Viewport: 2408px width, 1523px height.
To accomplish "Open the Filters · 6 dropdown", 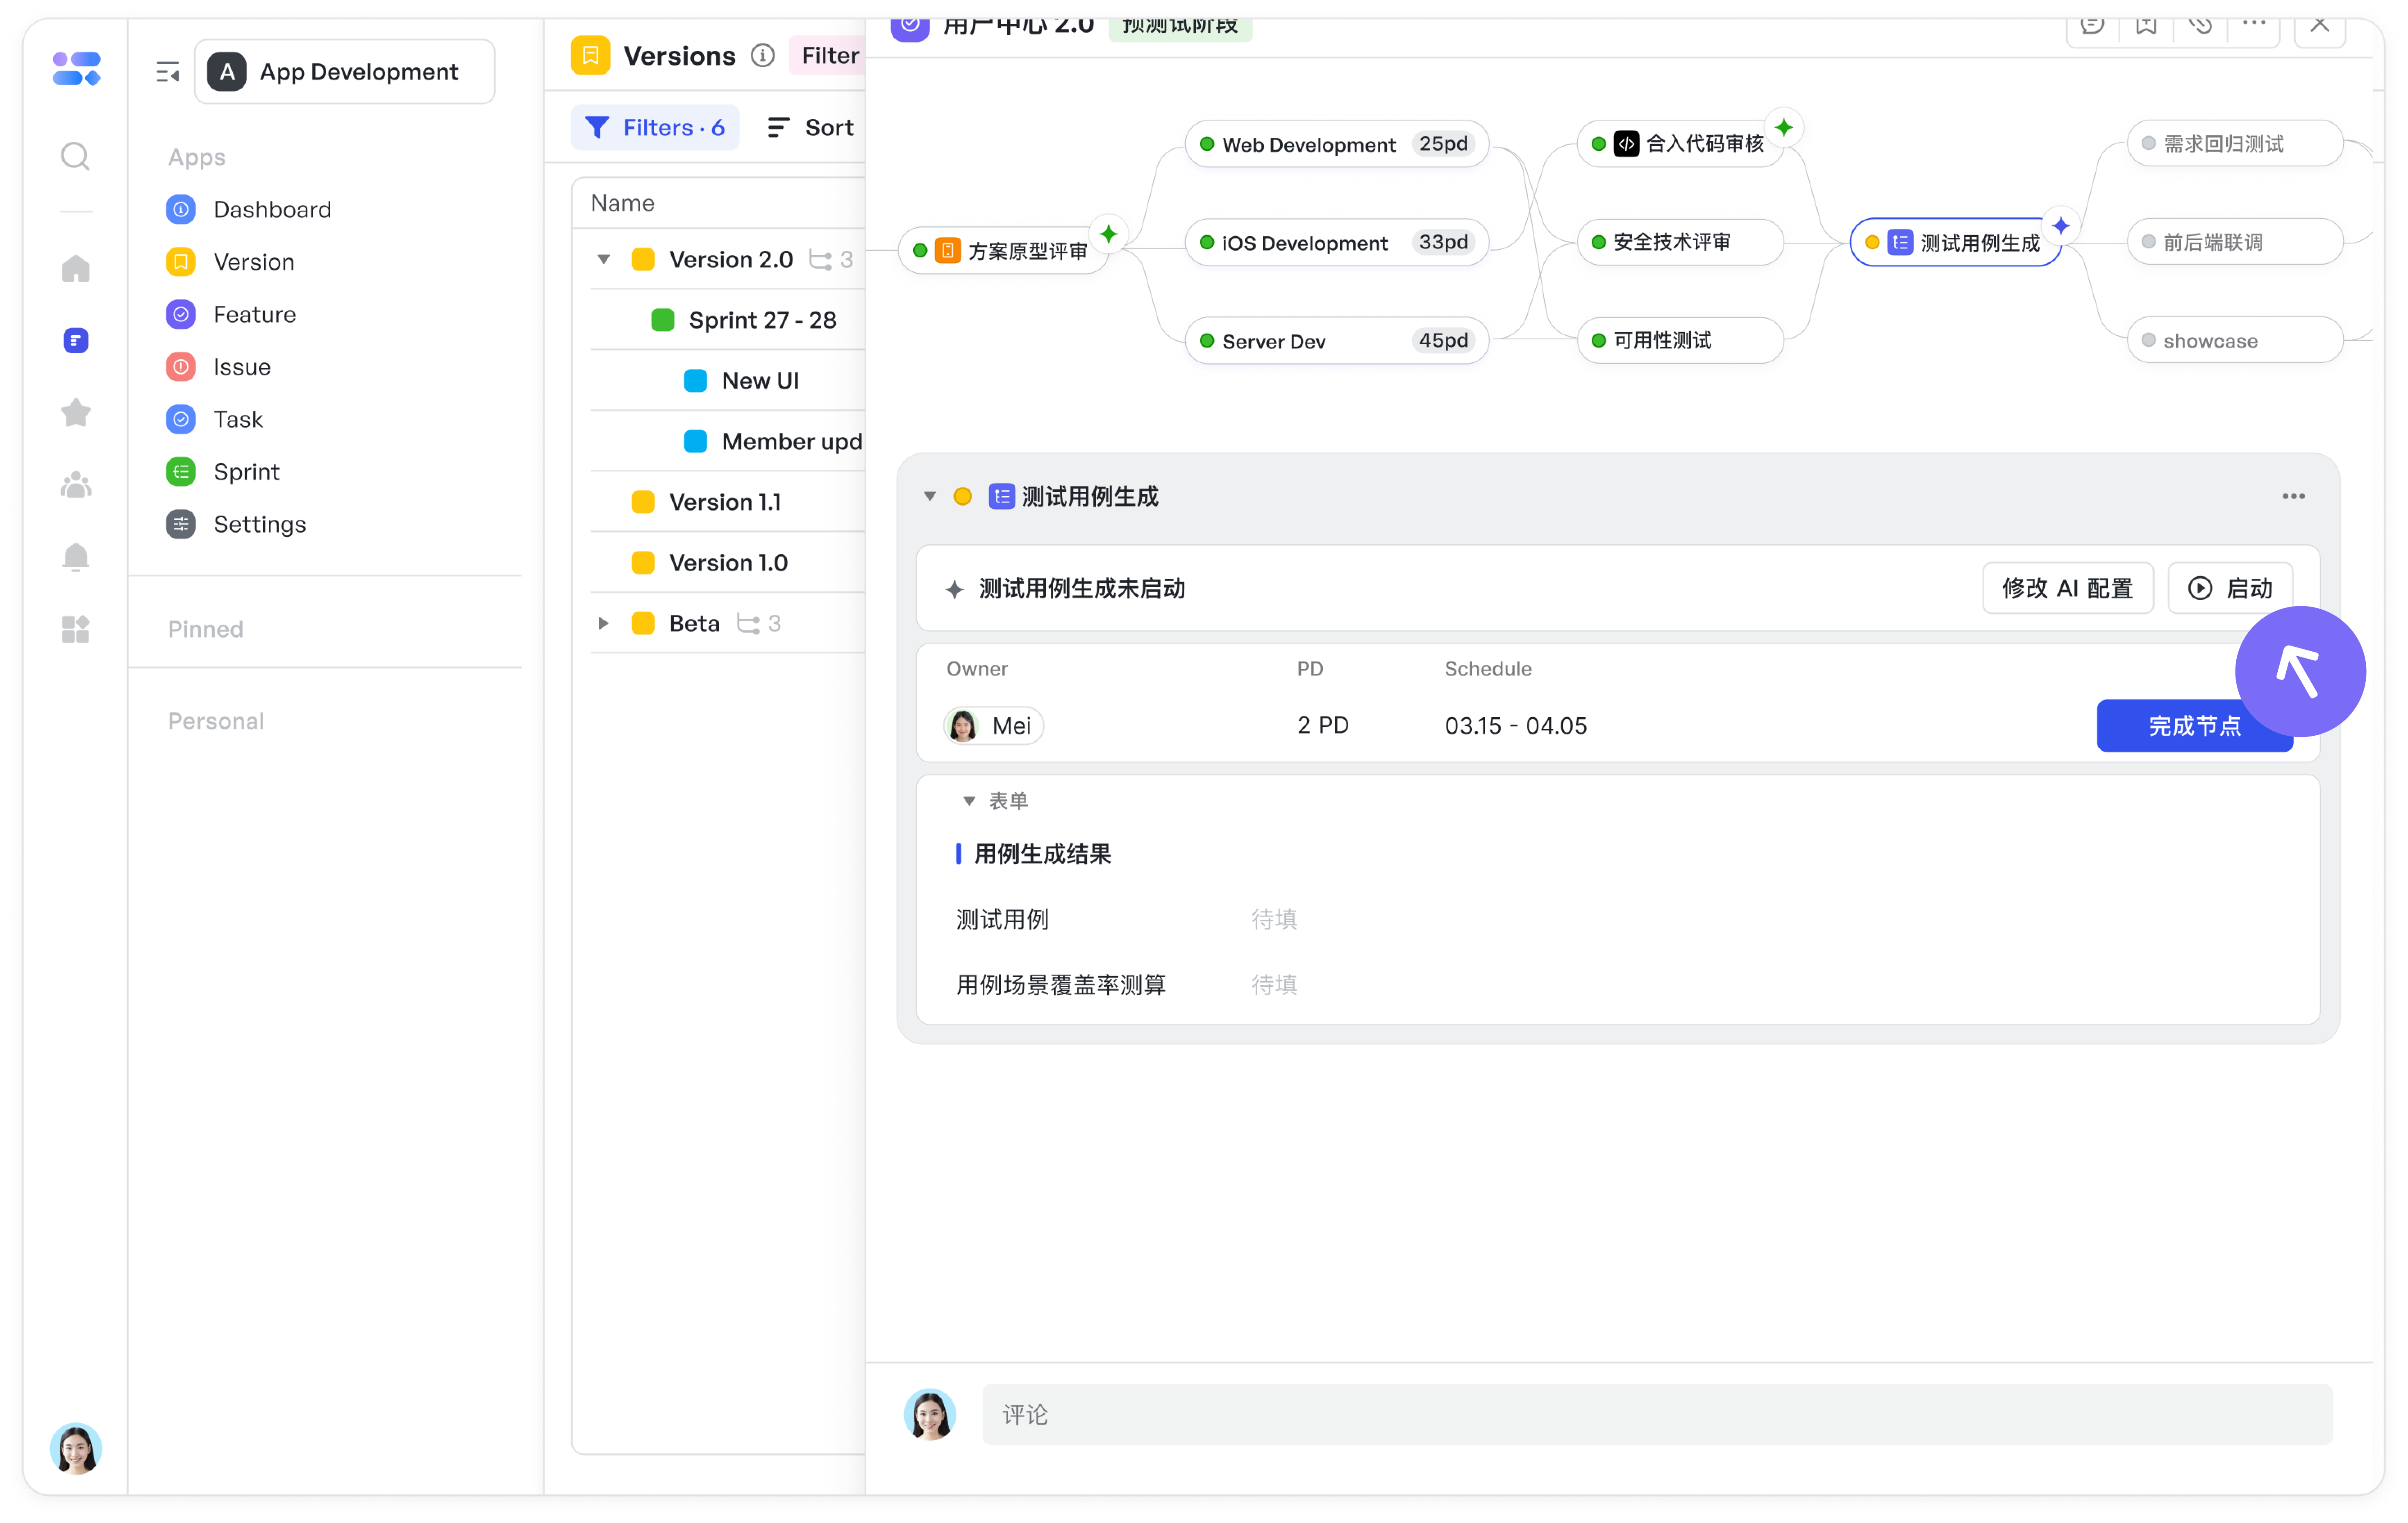I will click(655, 127).
